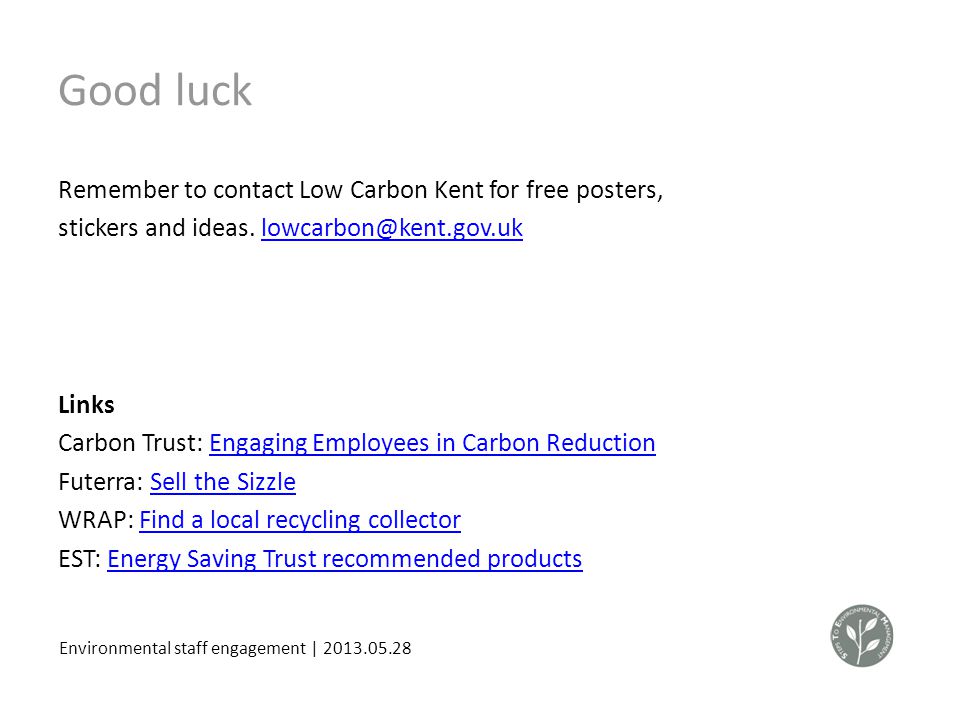This screenshot has width=960, height=720.
Task: Click the Good luck slide title
Action: point(155,91)
